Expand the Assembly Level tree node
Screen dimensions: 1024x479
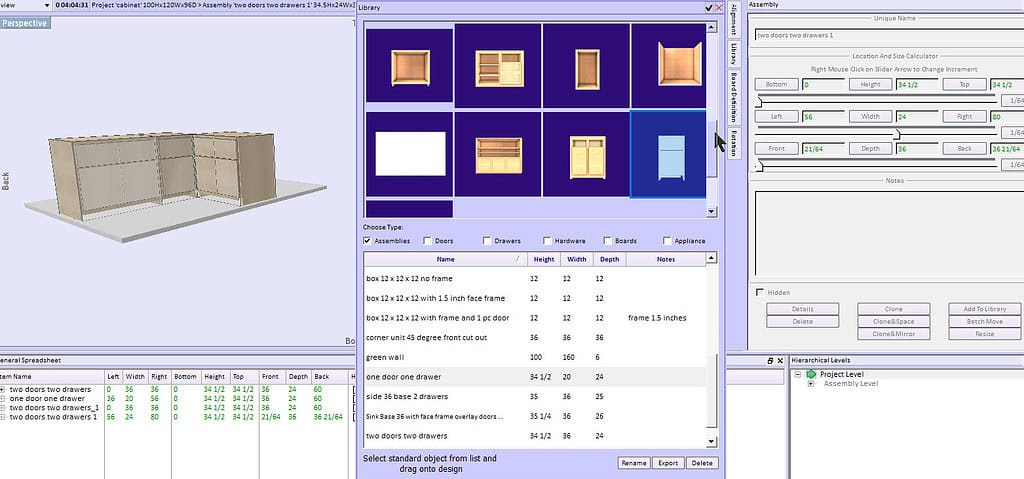tap(811, 384)
